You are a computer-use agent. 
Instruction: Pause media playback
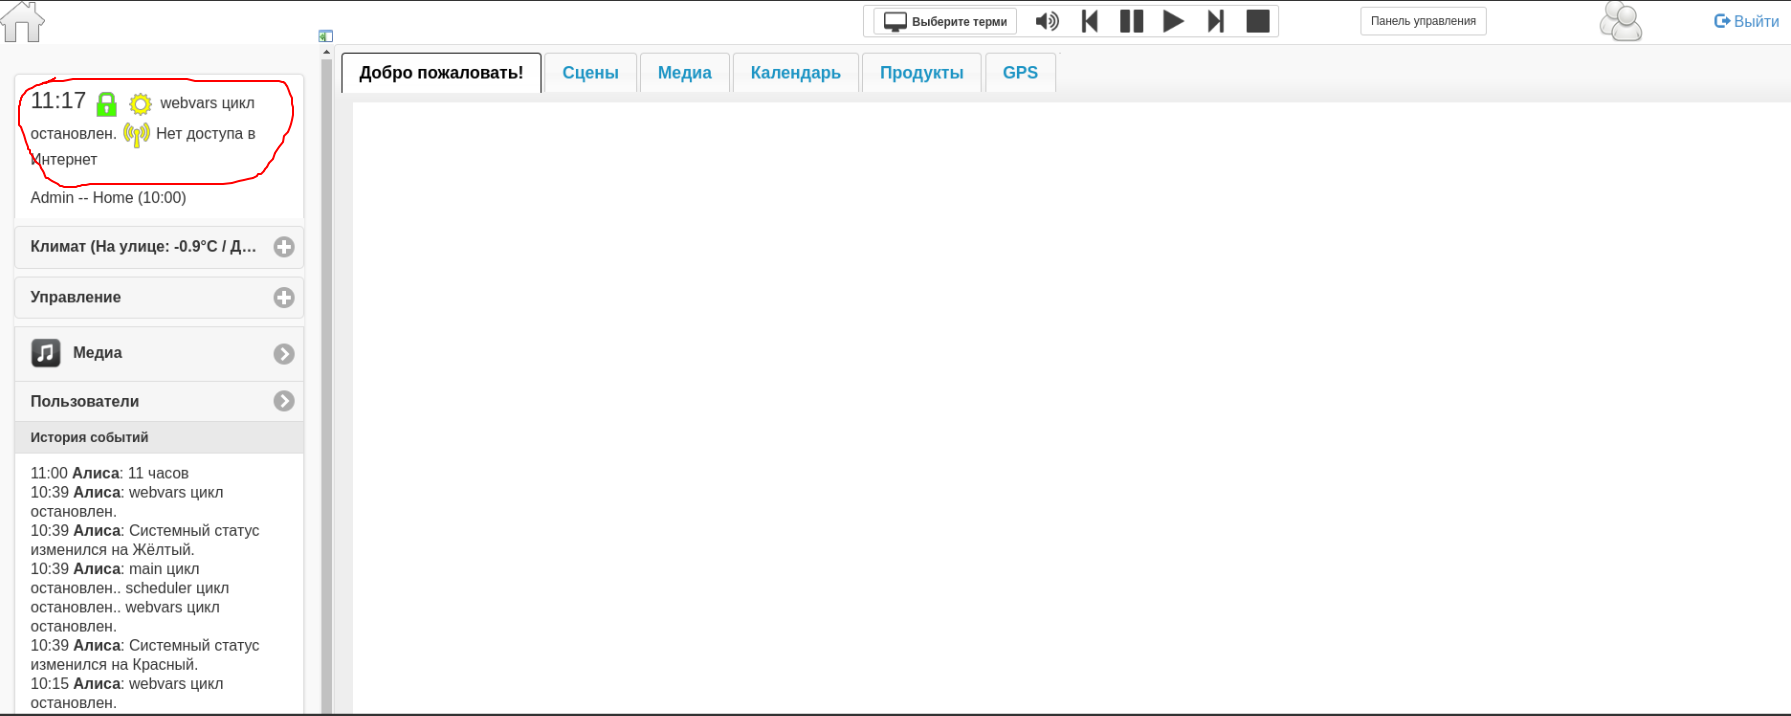point(1131,21)
